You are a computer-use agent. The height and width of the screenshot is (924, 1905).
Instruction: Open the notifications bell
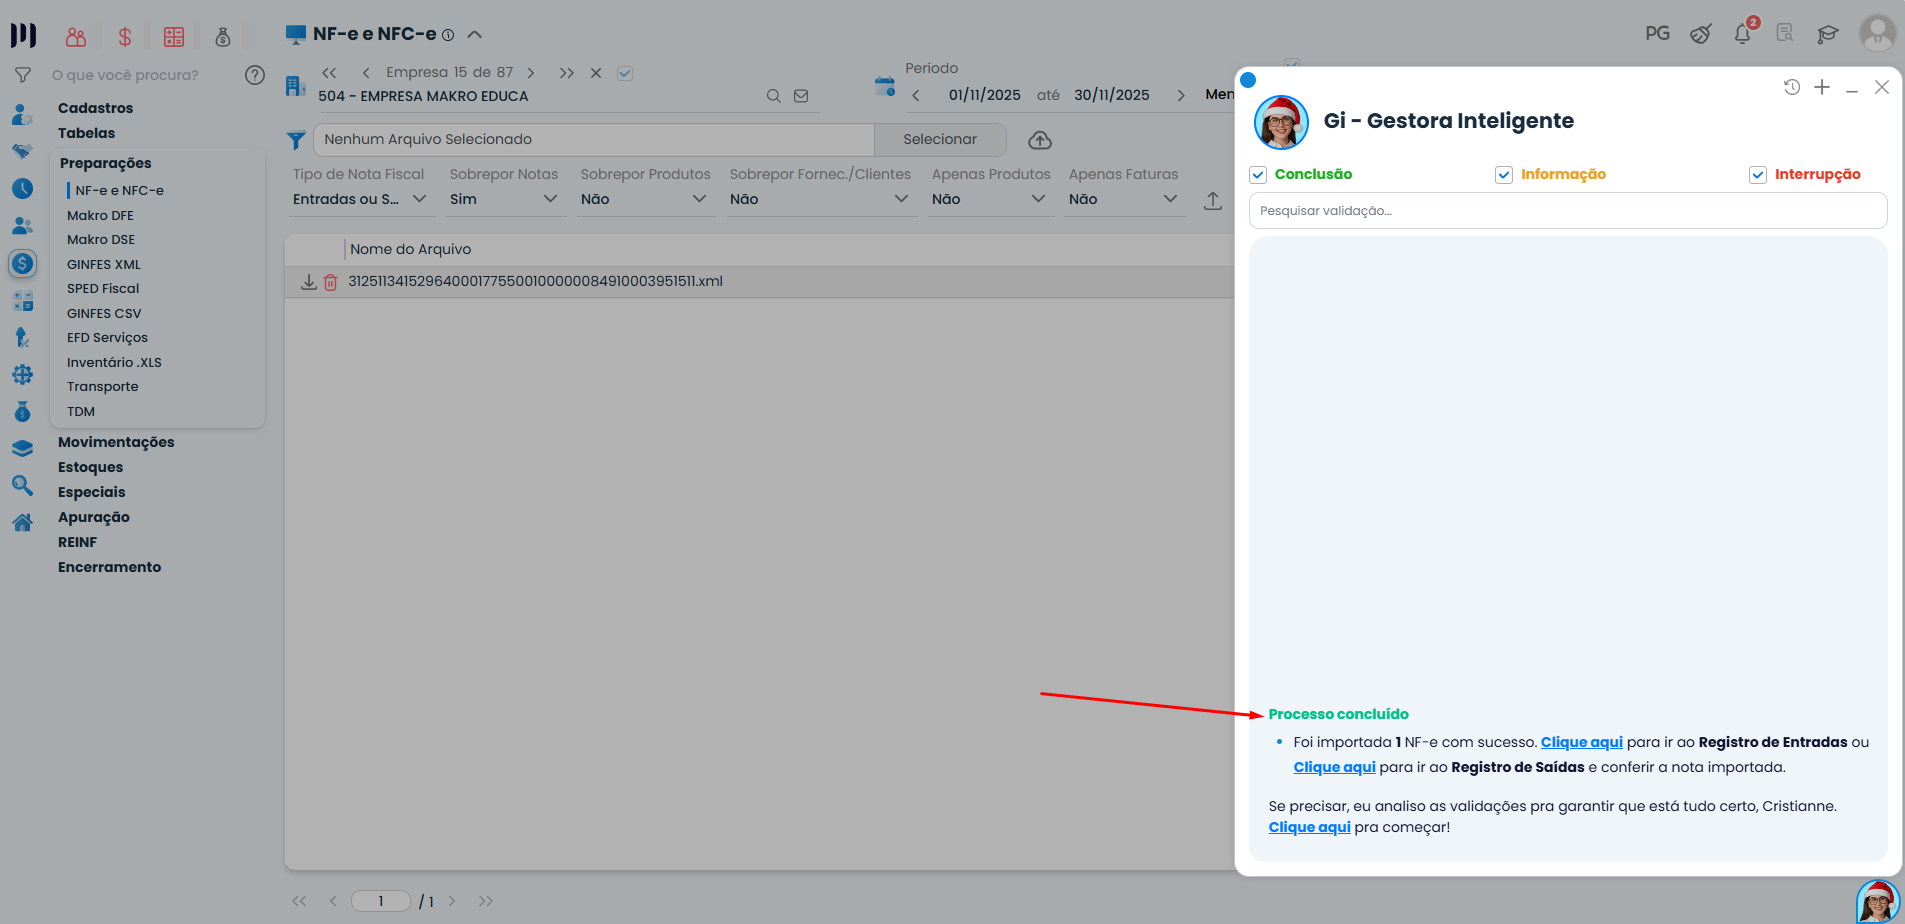(x=1743, y=34)
